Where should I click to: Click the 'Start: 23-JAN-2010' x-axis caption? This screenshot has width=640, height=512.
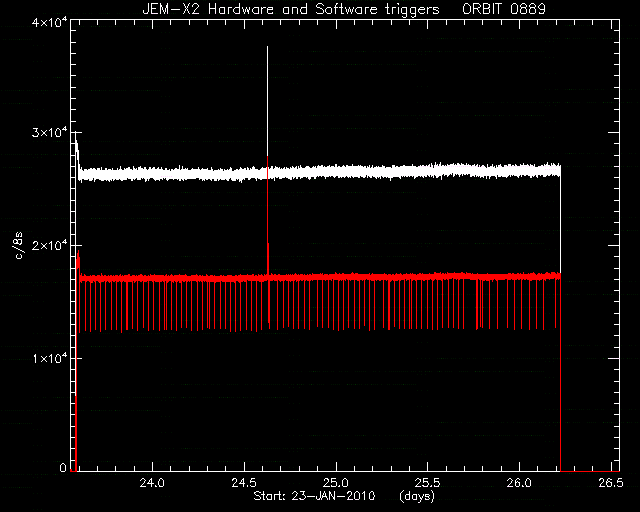pyautogui.click(x=314, y=496)
